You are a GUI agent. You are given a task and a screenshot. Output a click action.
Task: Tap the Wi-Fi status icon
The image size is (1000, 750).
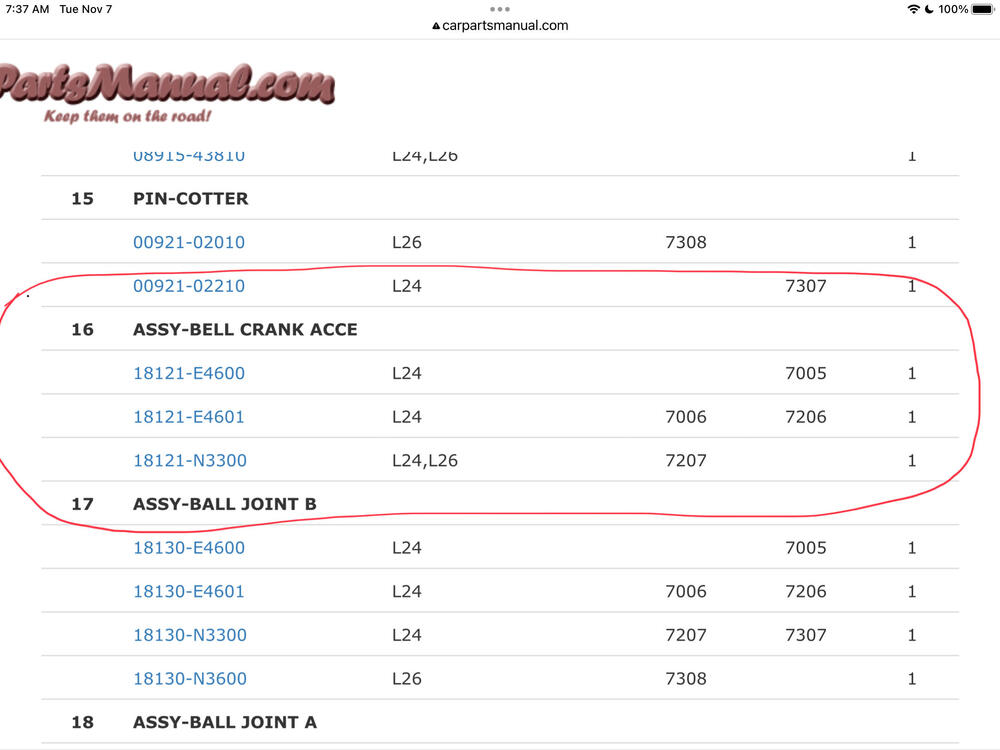pos(913,9)
